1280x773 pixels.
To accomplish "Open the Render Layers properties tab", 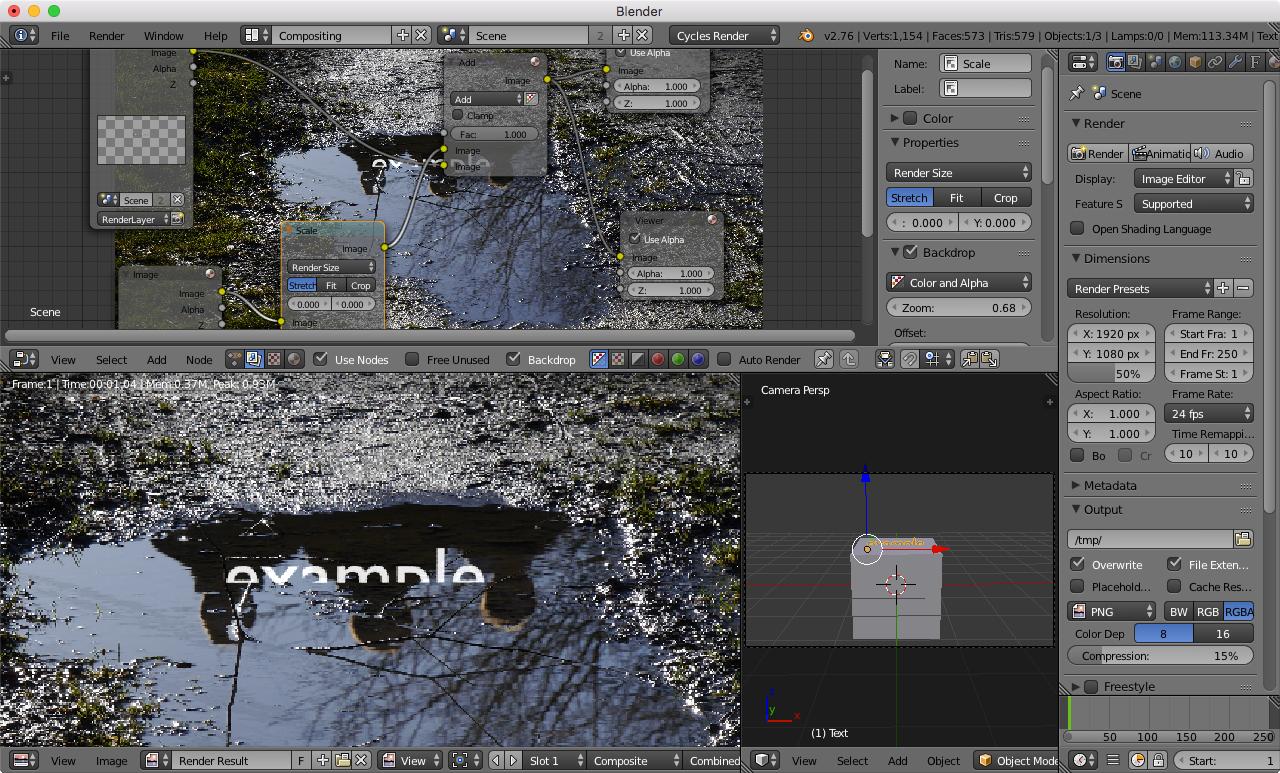I will (x=1135, y=62).
